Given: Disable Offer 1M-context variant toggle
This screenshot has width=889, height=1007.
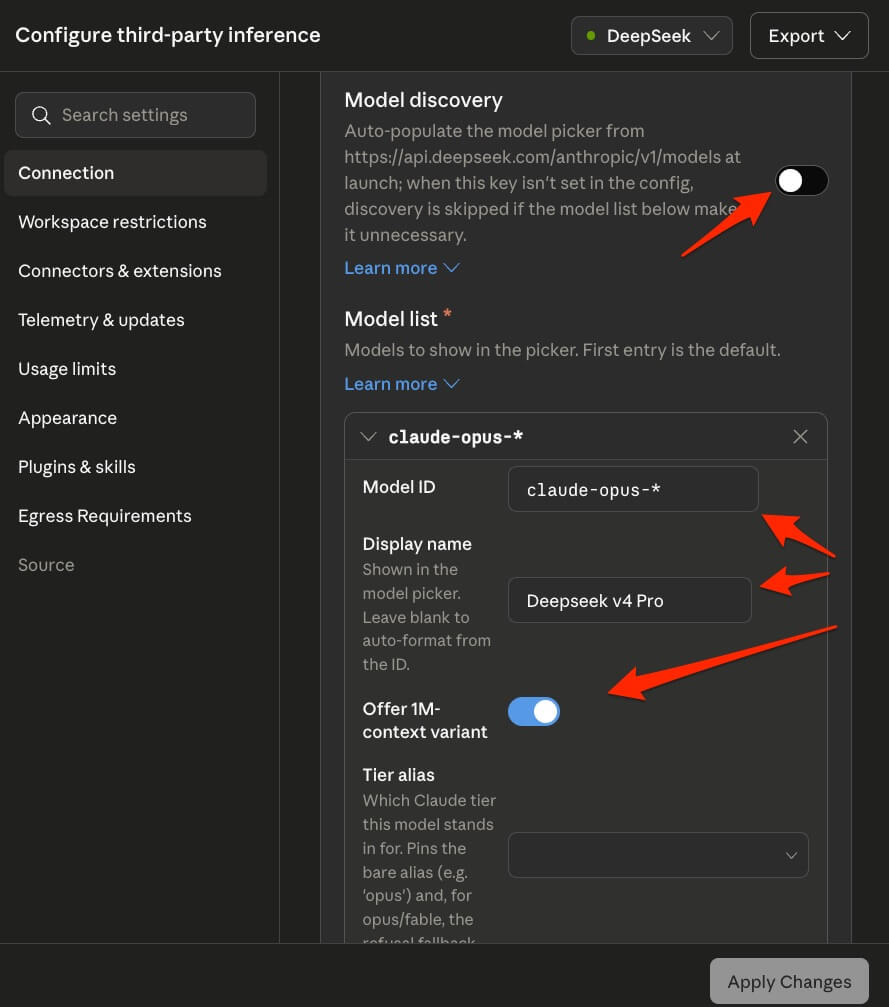Looking at the screenshot, I should point(534,712).
